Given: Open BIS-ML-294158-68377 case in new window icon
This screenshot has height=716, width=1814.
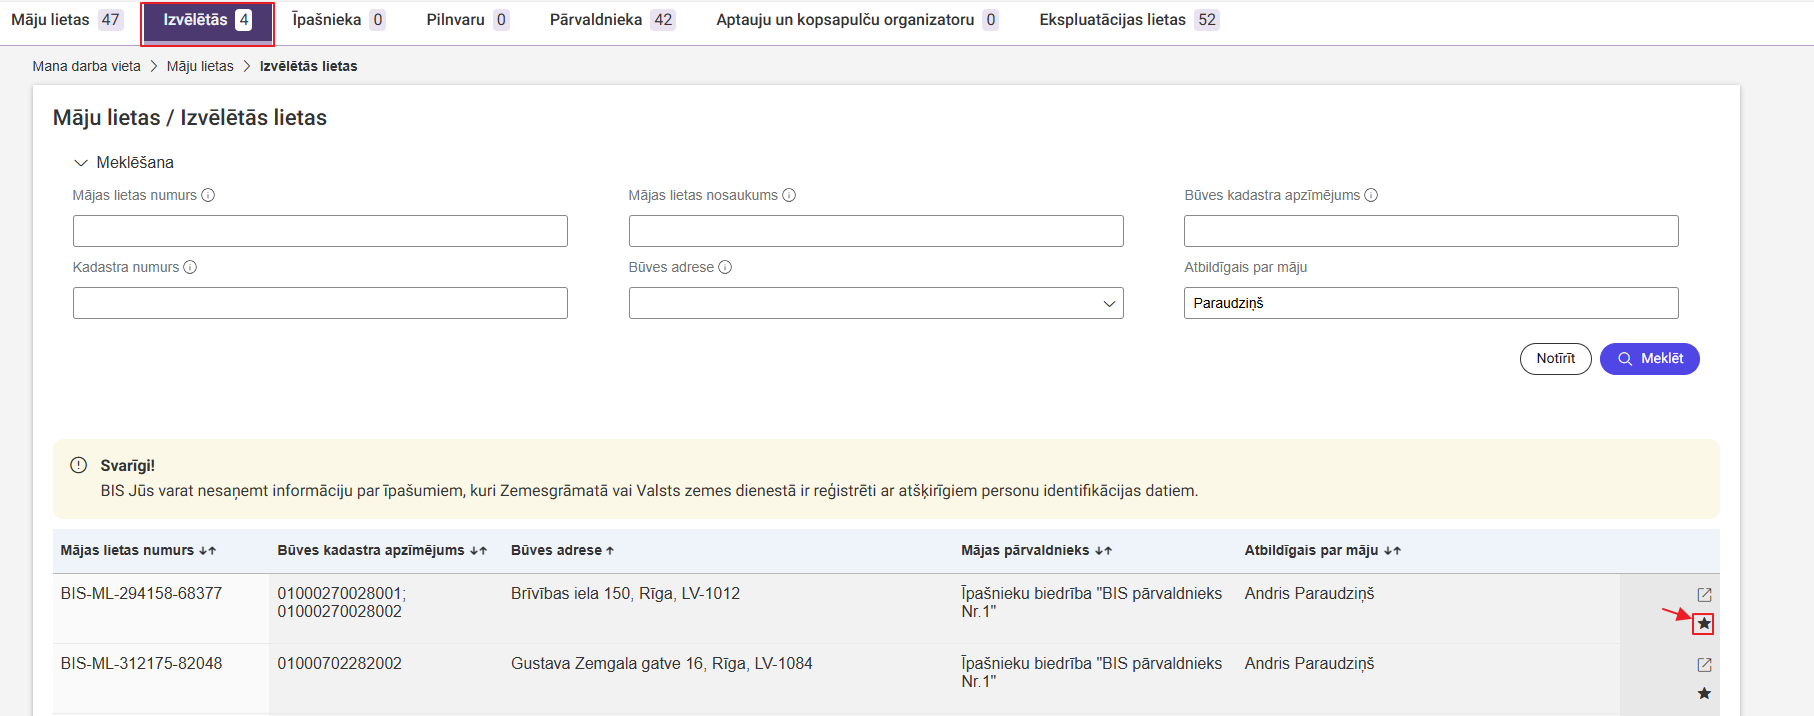Looking at the screenshot, I should point(1704,595).
